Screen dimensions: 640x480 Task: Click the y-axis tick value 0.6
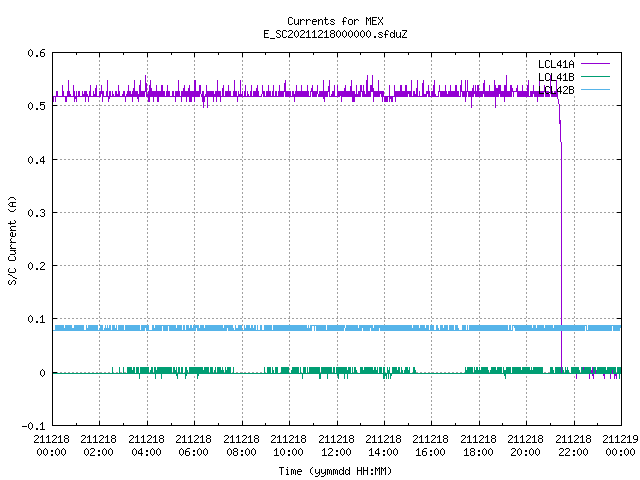(x=36, y=53)
